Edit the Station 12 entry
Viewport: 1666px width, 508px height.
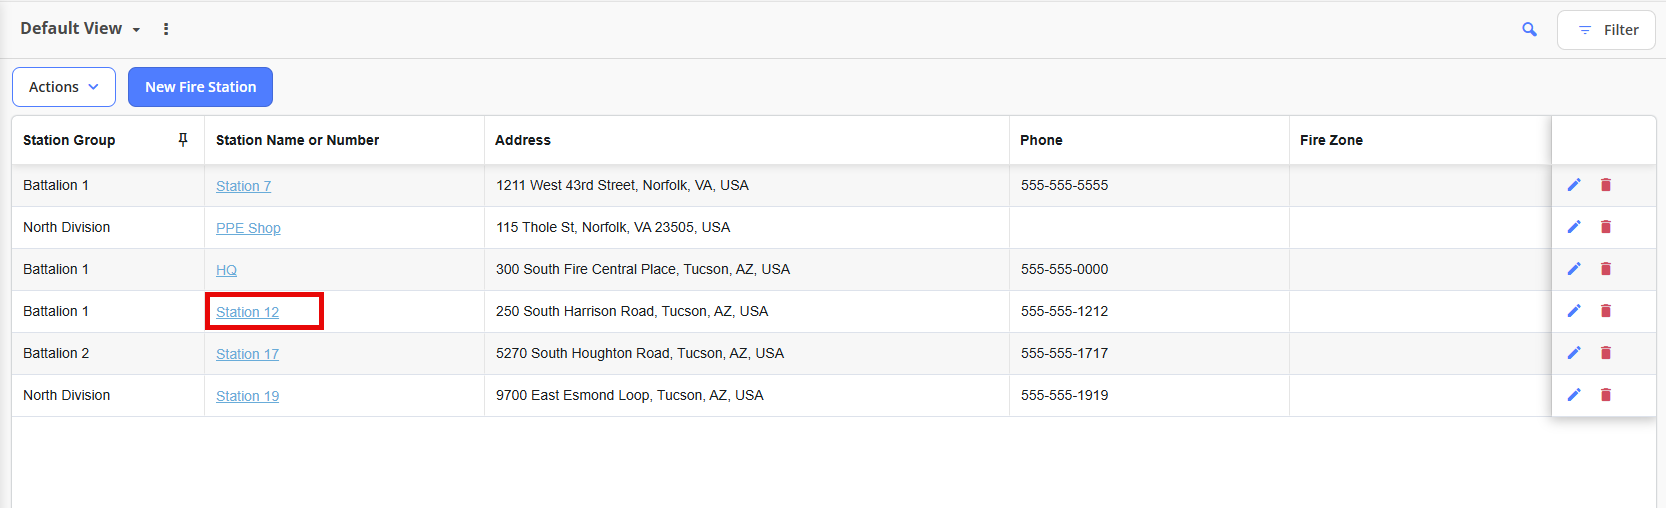point(1574,311)
